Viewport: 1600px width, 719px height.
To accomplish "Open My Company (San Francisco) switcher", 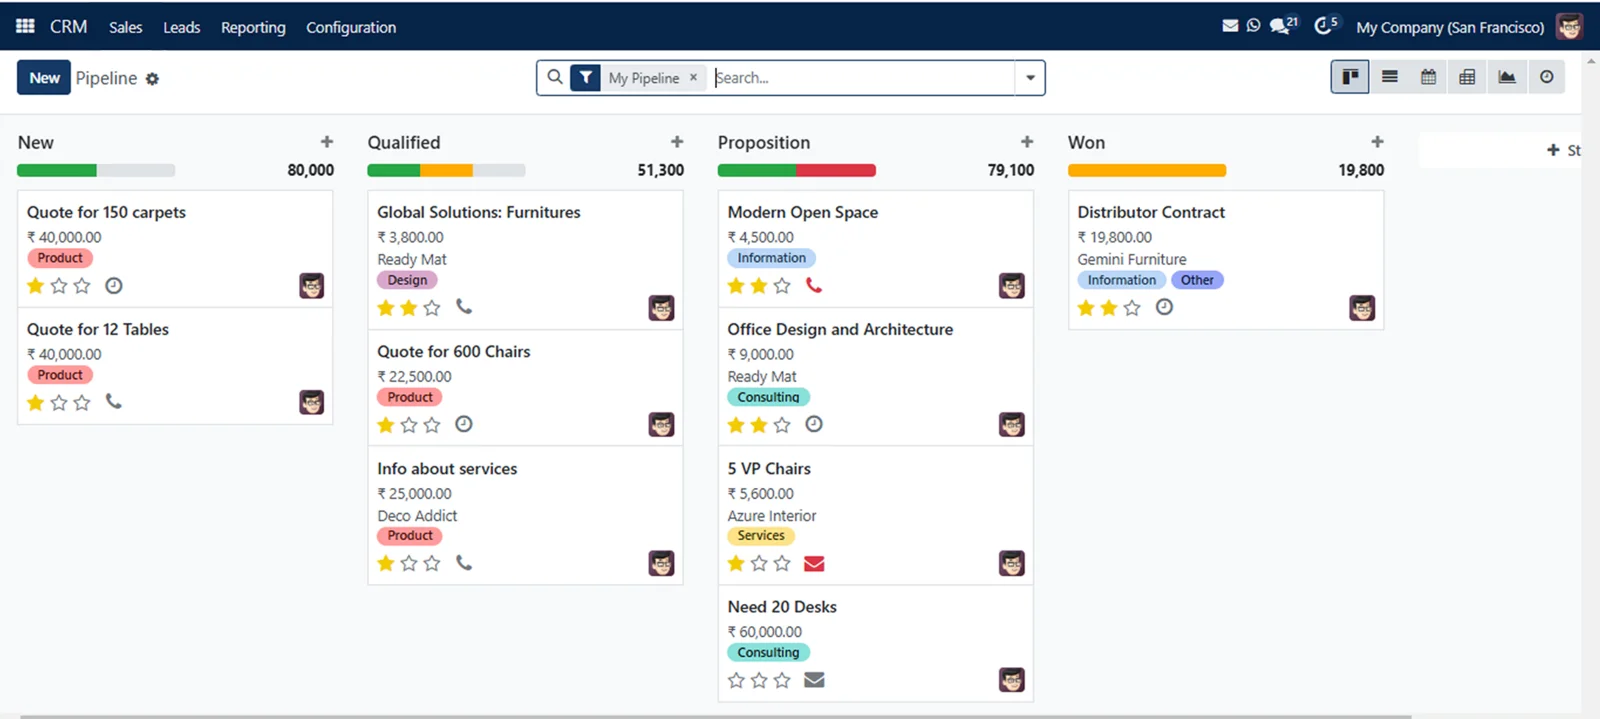I will [1450, 27].
